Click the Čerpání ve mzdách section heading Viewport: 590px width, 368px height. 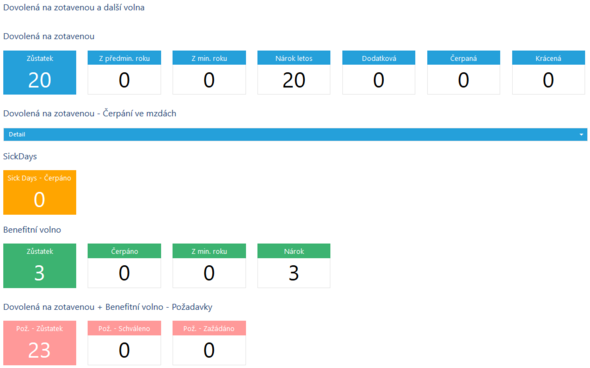coord(90,114)
